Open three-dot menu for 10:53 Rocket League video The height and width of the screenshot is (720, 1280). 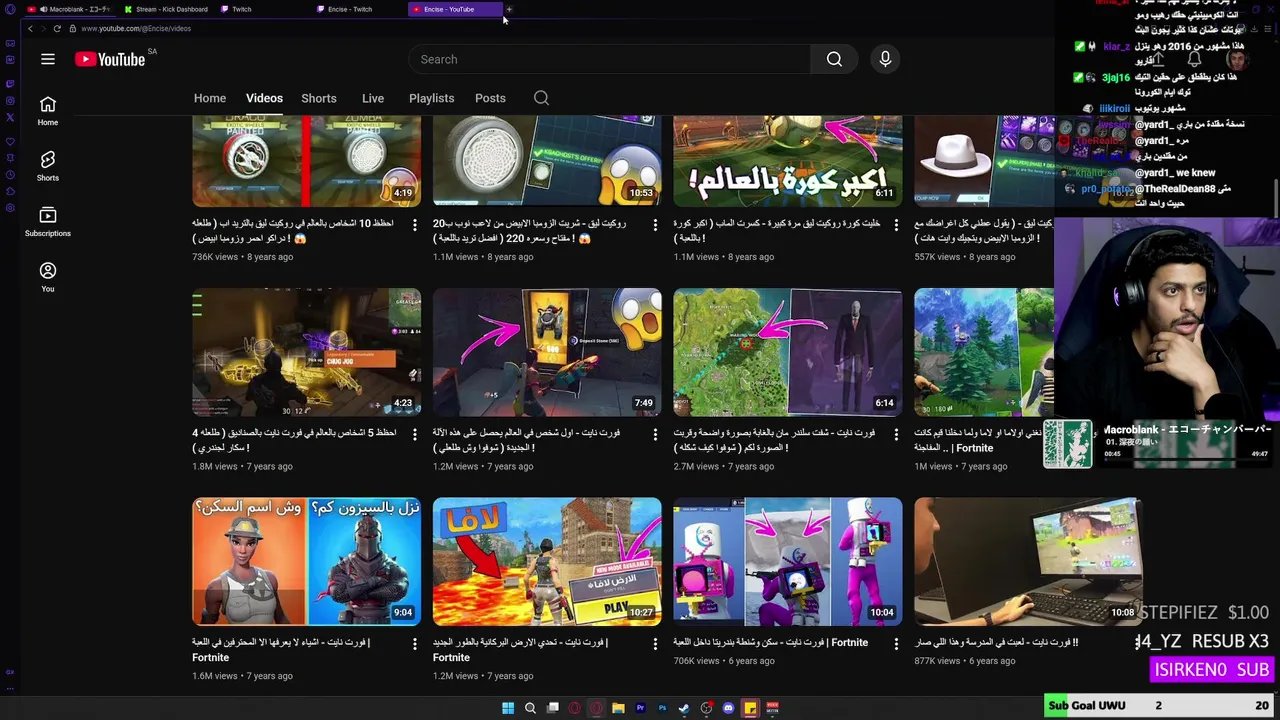(655, 225)
